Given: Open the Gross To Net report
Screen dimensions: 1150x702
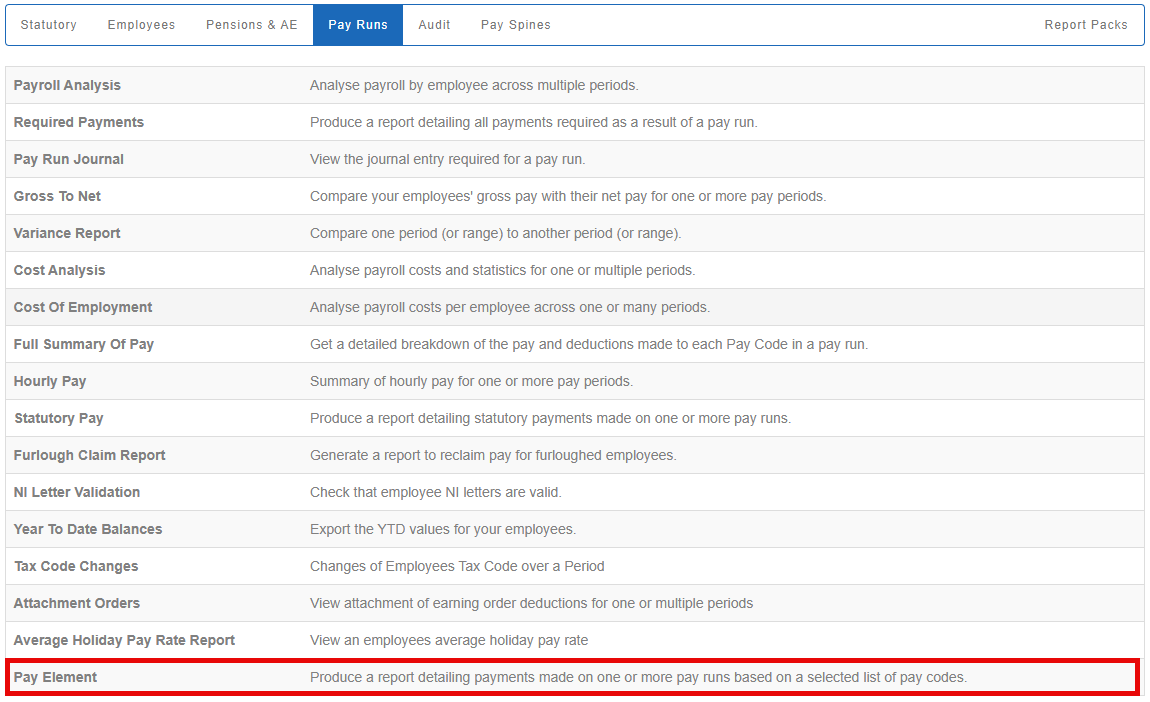Looking at the screenshot, I should coord(57,196).
